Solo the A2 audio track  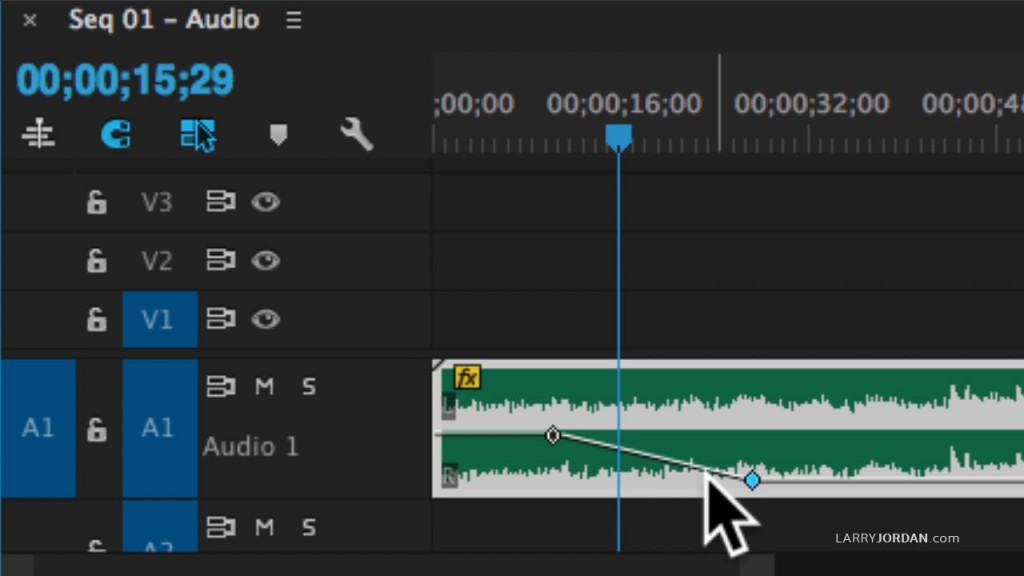309,527
